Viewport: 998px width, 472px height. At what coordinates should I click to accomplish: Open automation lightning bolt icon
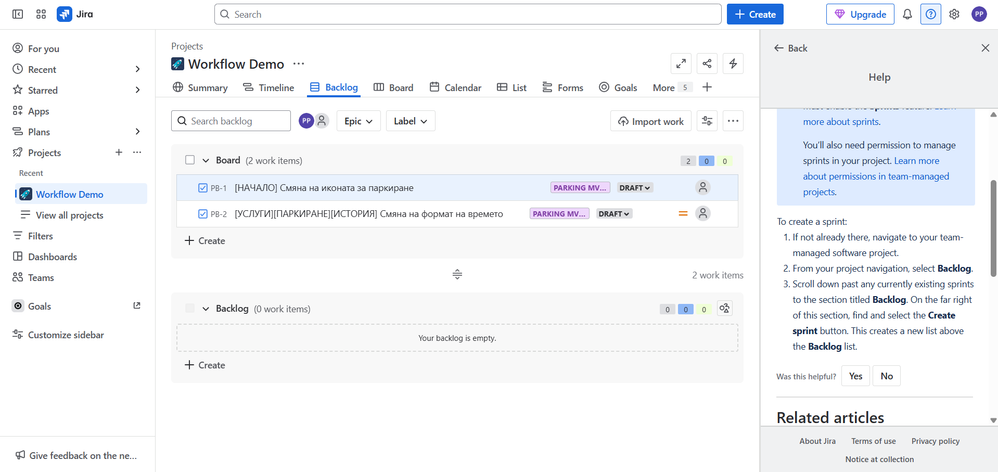pos(733,64)
